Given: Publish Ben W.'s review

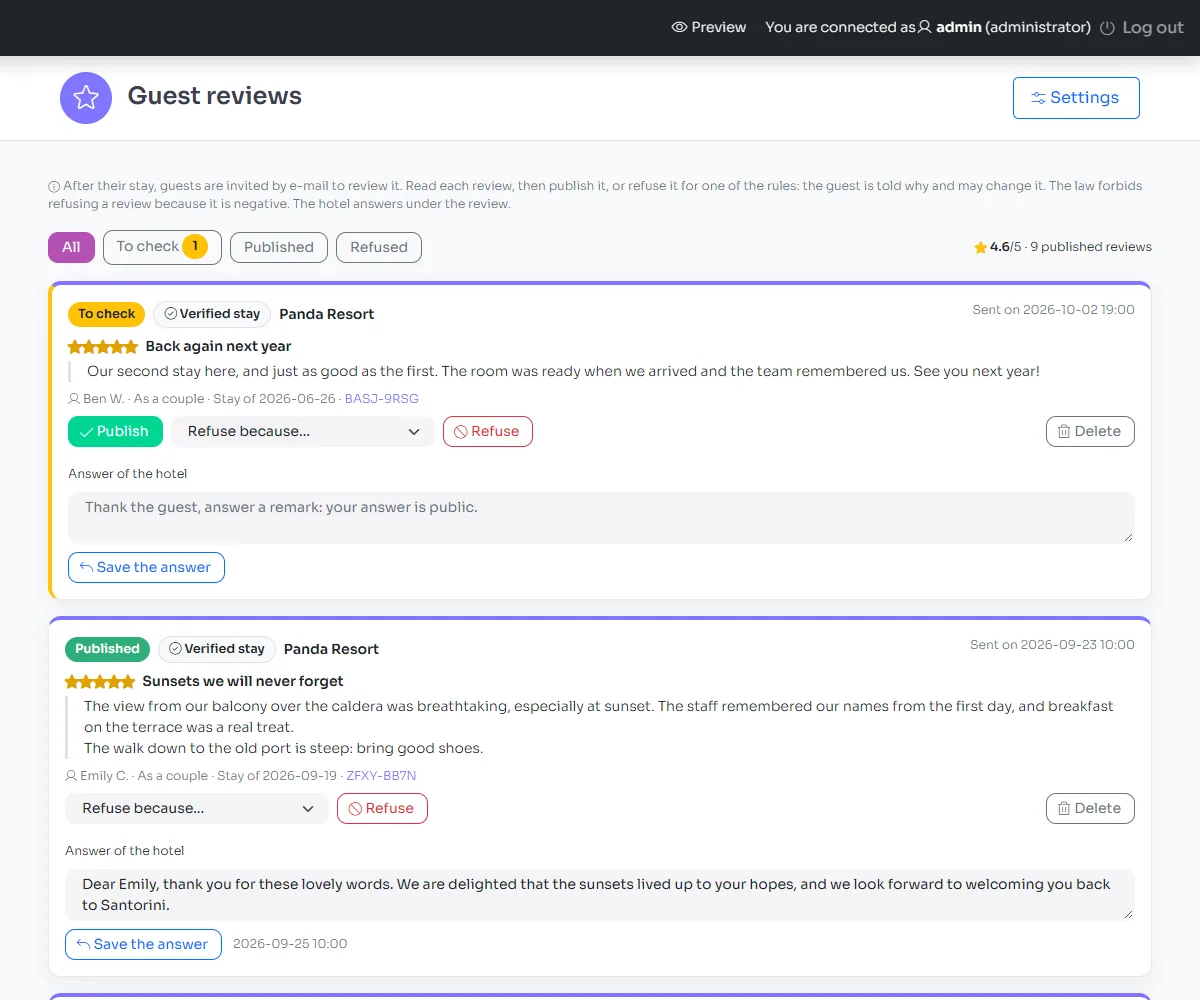Looking at the screenshot, I should point(115,431).
